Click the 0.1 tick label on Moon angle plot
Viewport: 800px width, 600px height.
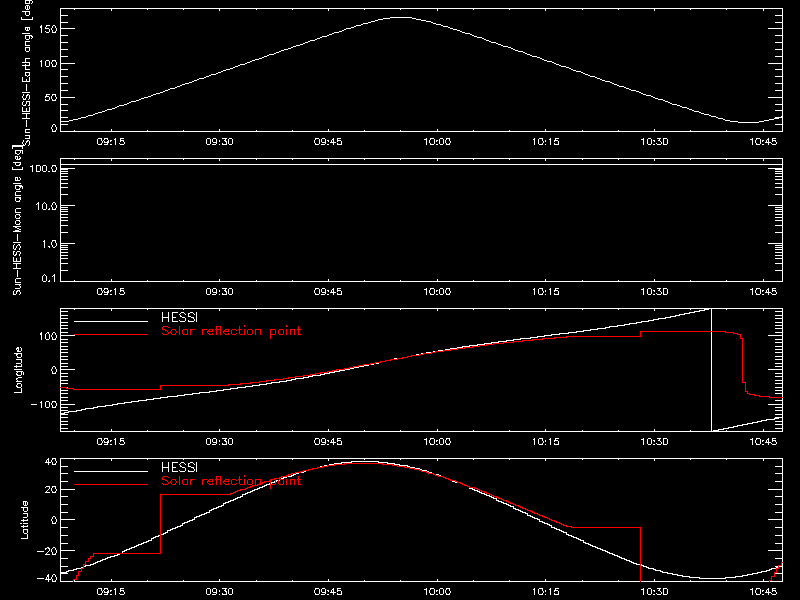tap(49, 279)
